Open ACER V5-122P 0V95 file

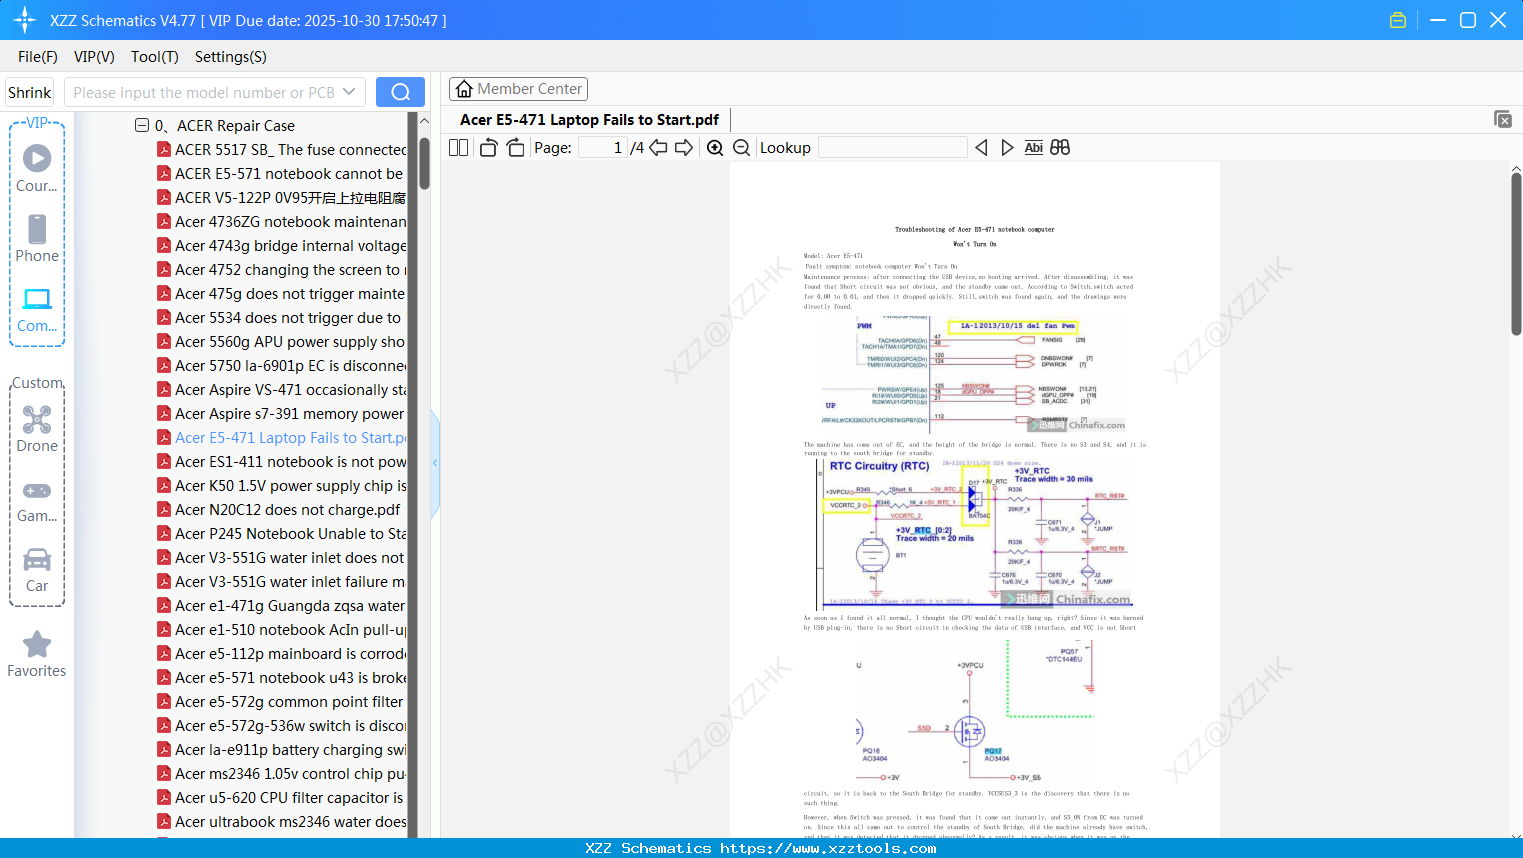290,198
